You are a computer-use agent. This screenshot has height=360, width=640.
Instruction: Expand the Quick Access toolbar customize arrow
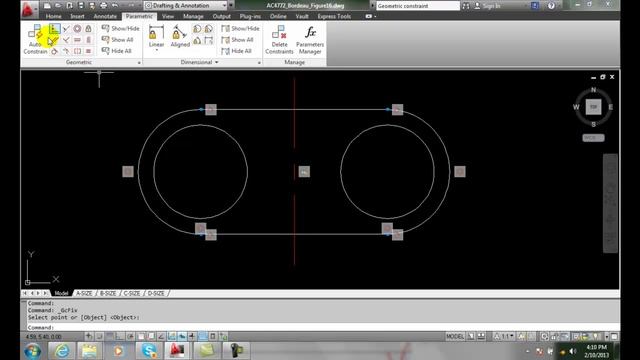231,6
